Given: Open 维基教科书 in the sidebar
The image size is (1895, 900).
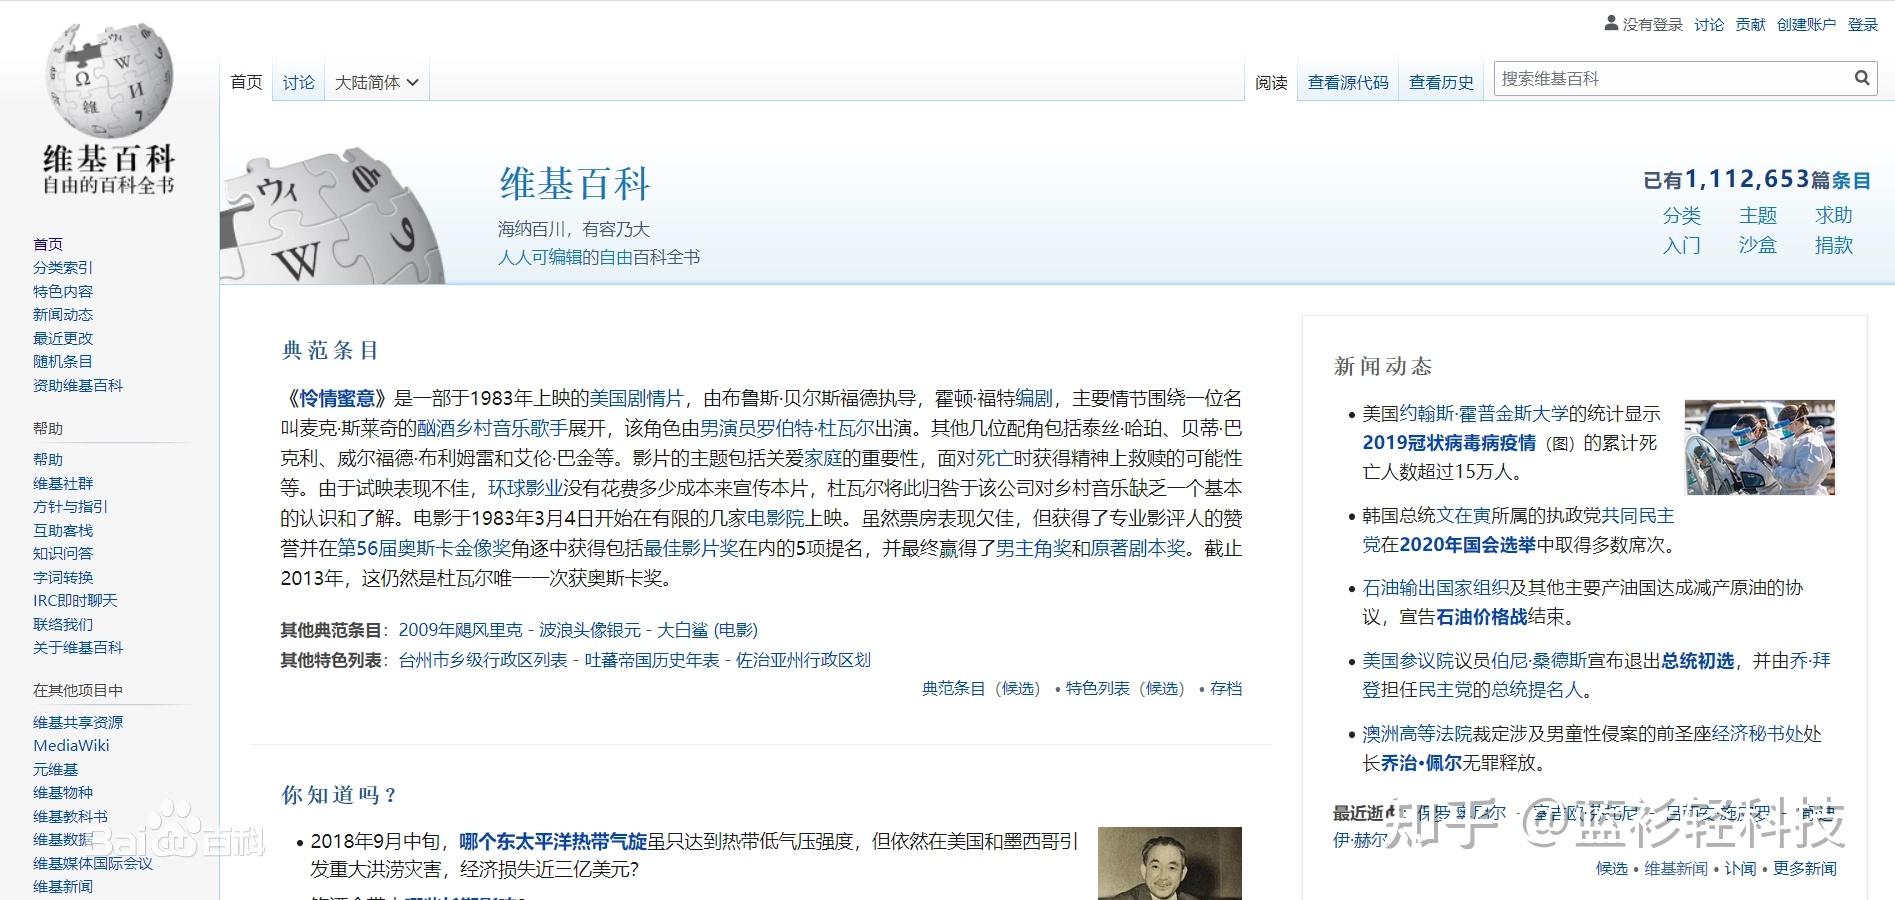Looking at the screenshot, I should 70,816.
